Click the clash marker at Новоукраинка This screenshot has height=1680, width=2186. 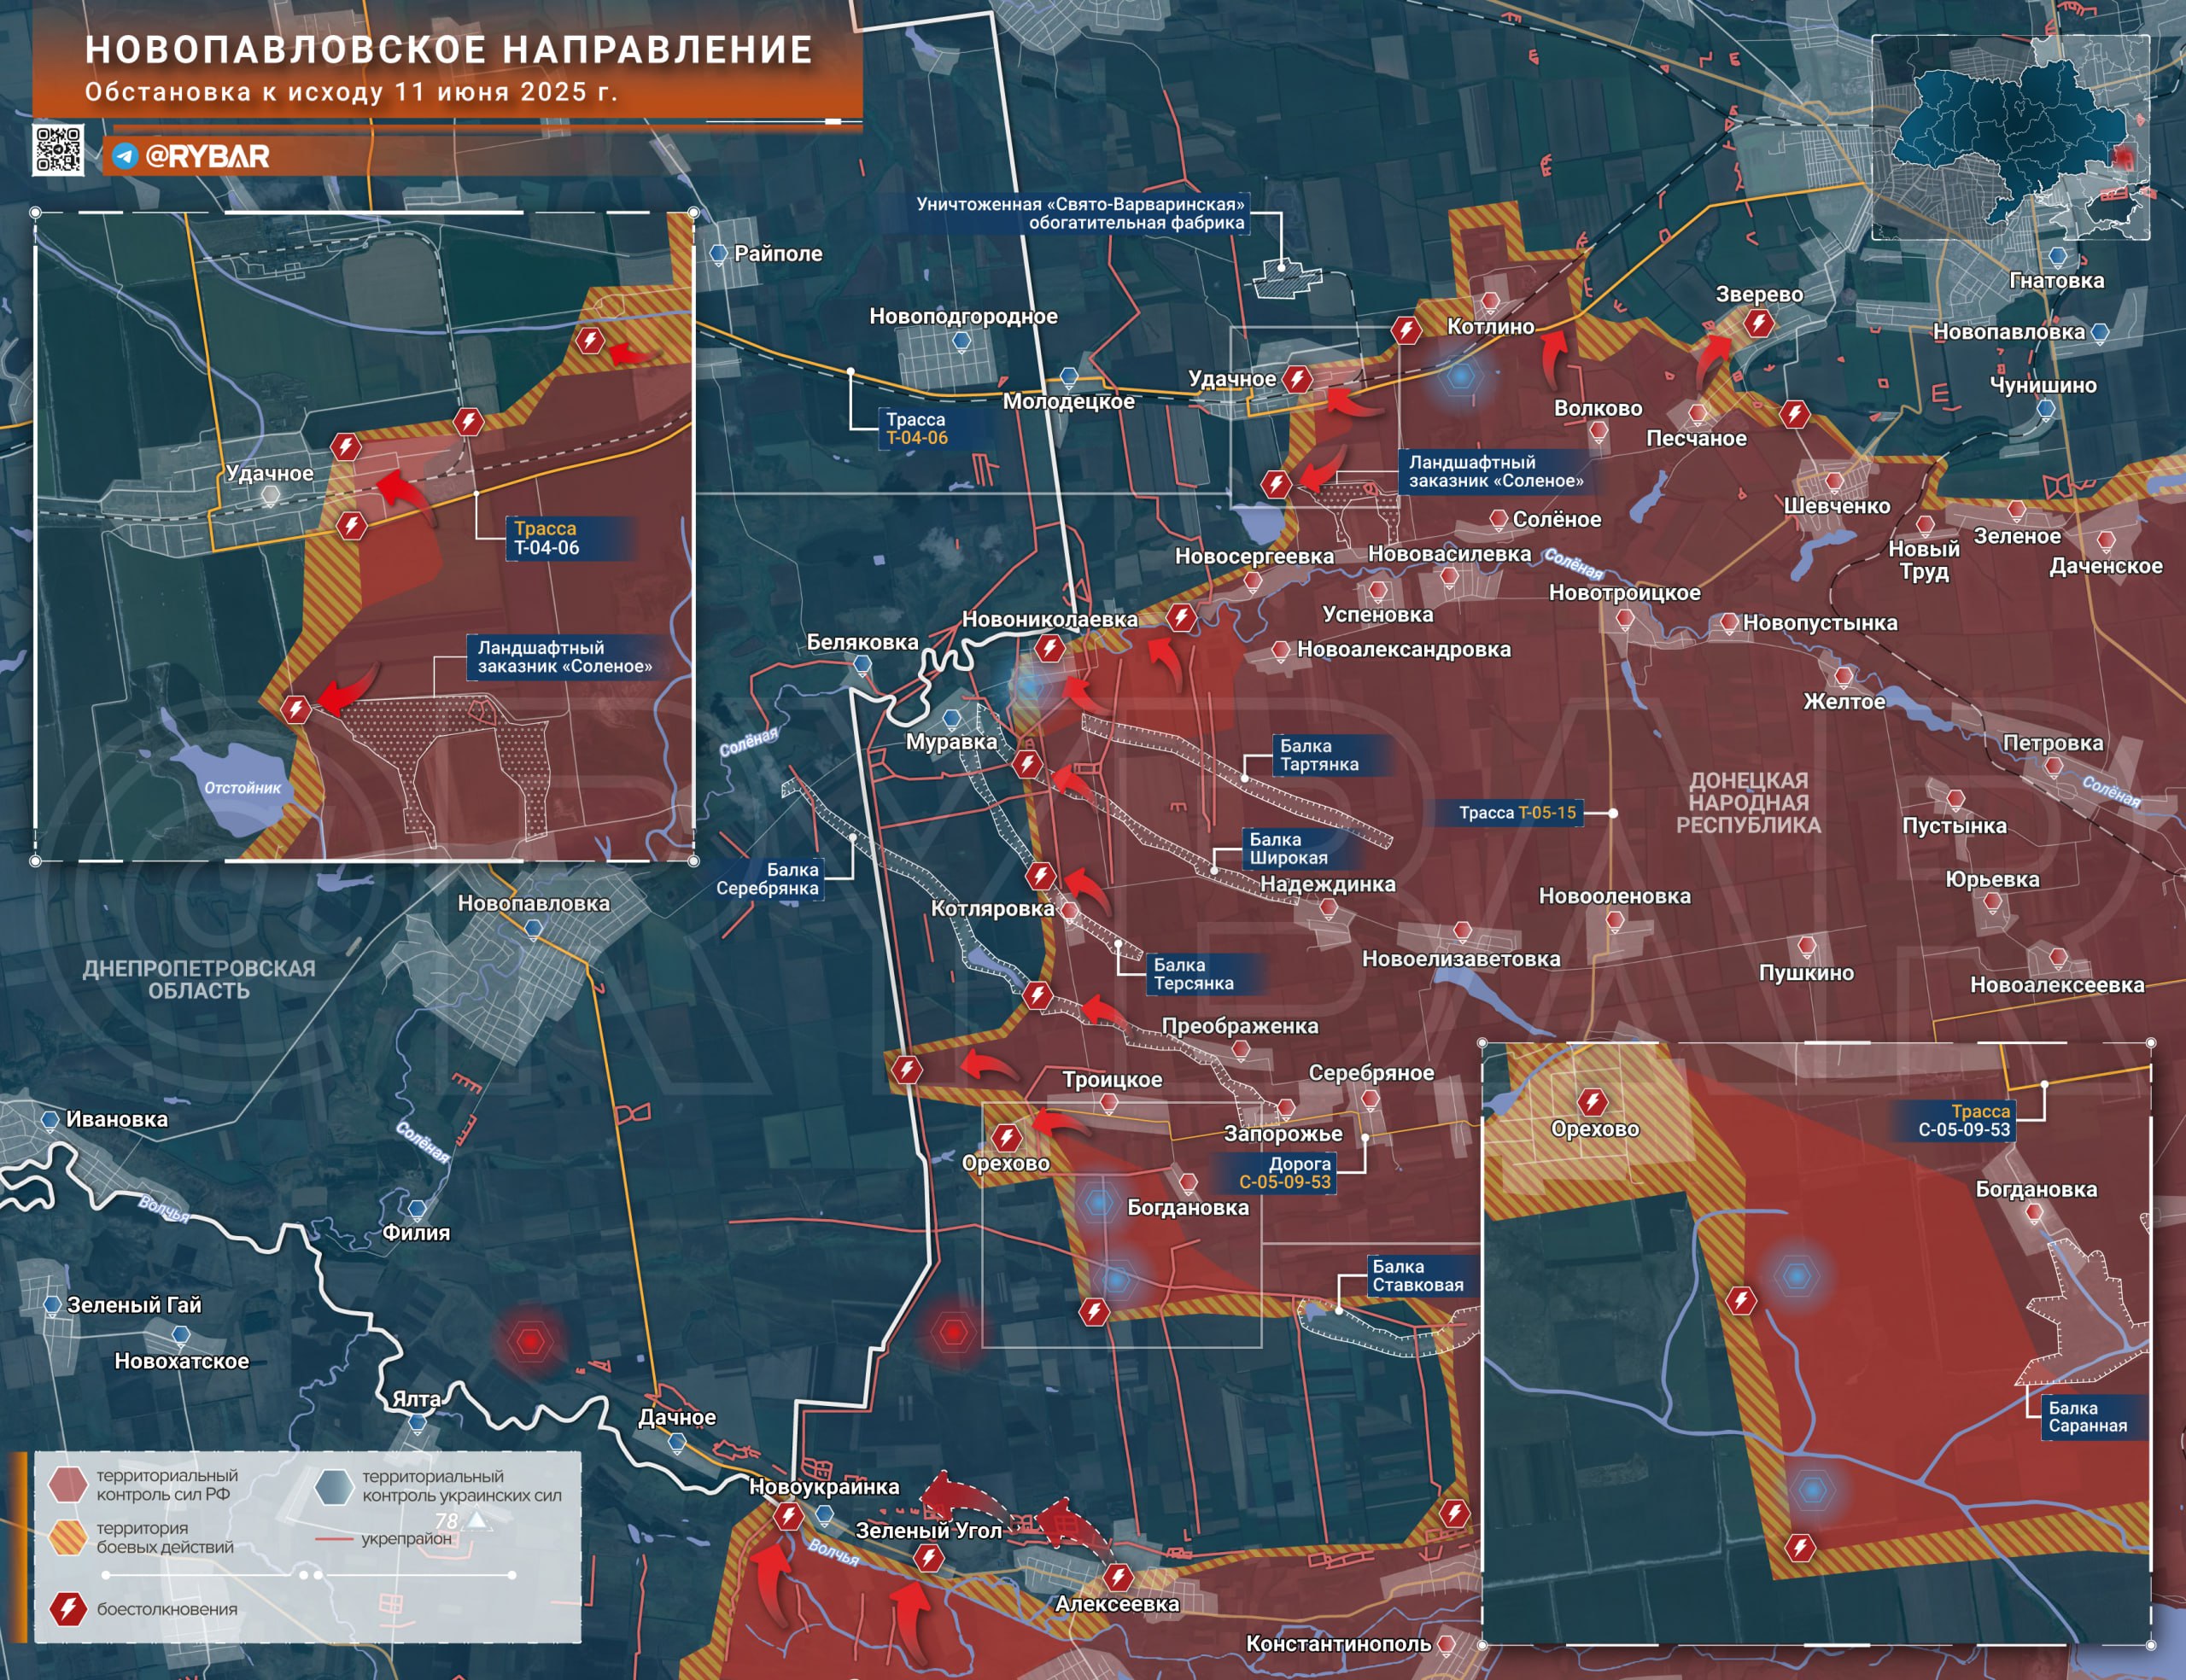click(x=788, y=1516)
